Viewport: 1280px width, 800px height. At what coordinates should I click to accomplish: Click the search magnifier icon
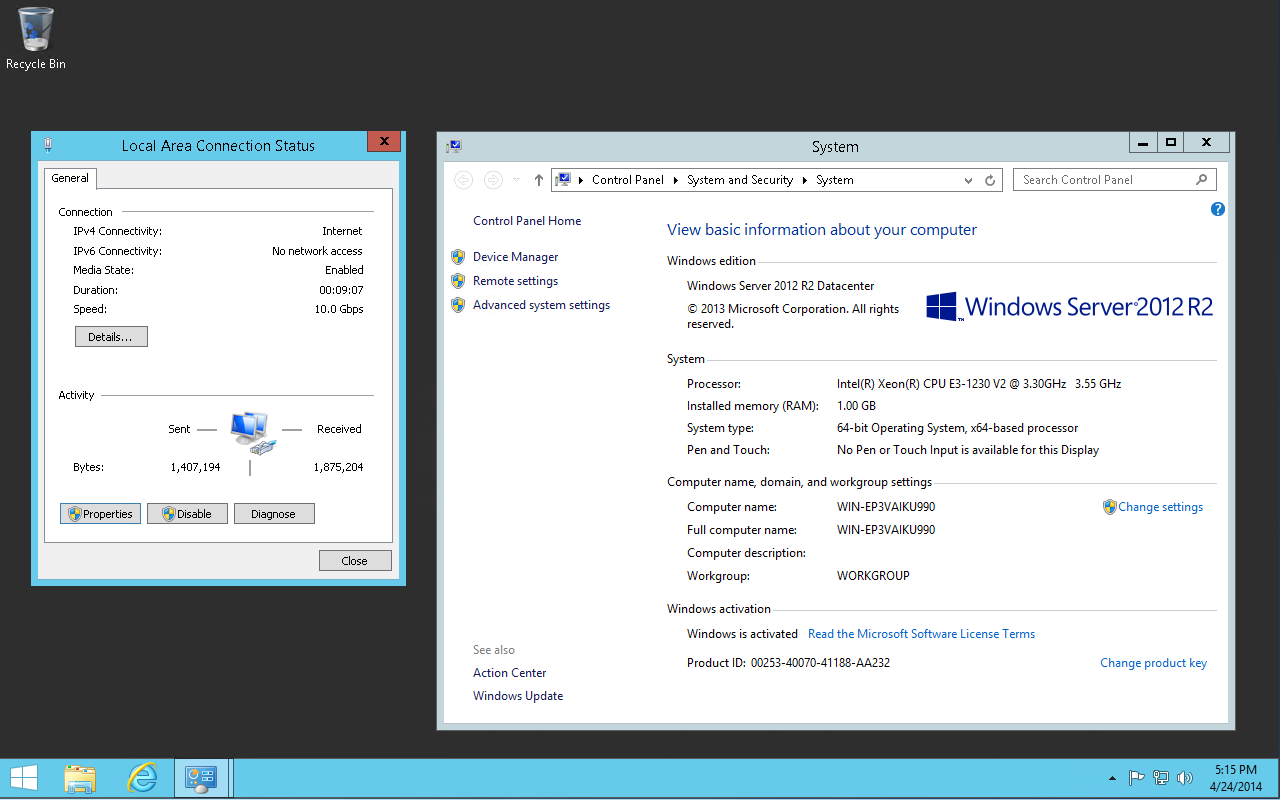tap(1202, 180)
